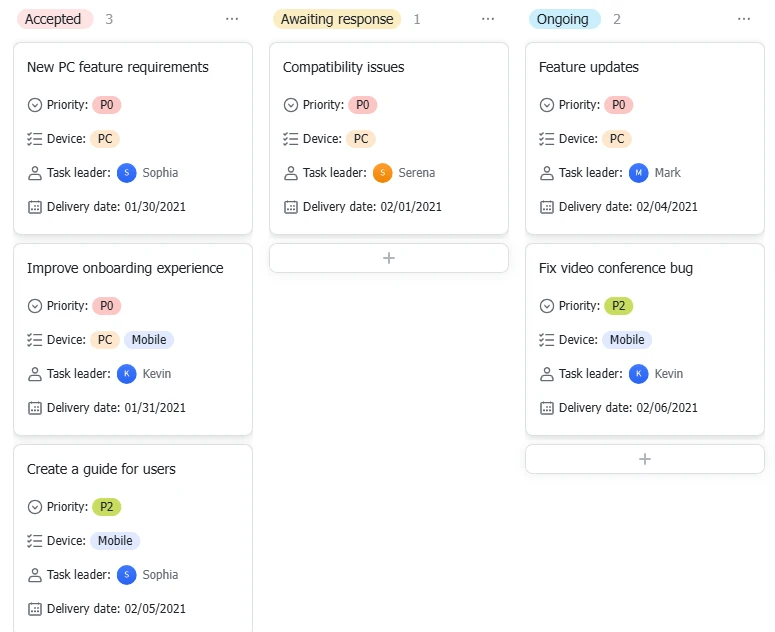This screenshot has width=775, height=632.
Task: Click the PC device tag on Compatibility issues
Action: pos(361,139)
